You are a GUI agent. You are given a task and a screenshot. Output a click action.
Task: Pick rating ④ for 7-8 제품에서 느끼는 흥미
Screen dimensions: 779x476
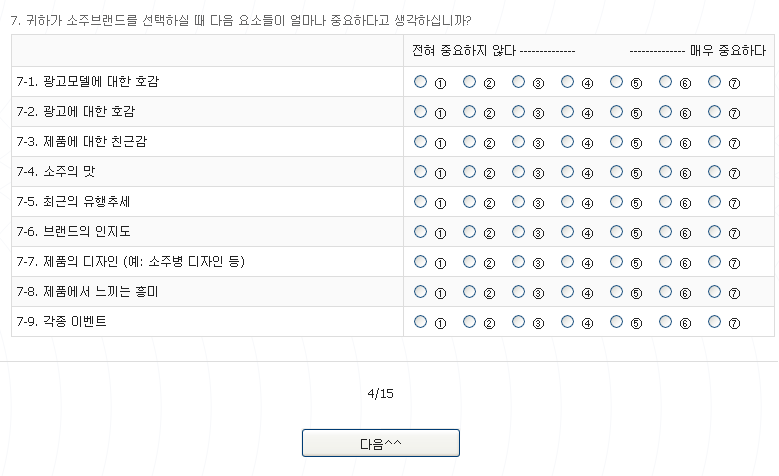567,292
